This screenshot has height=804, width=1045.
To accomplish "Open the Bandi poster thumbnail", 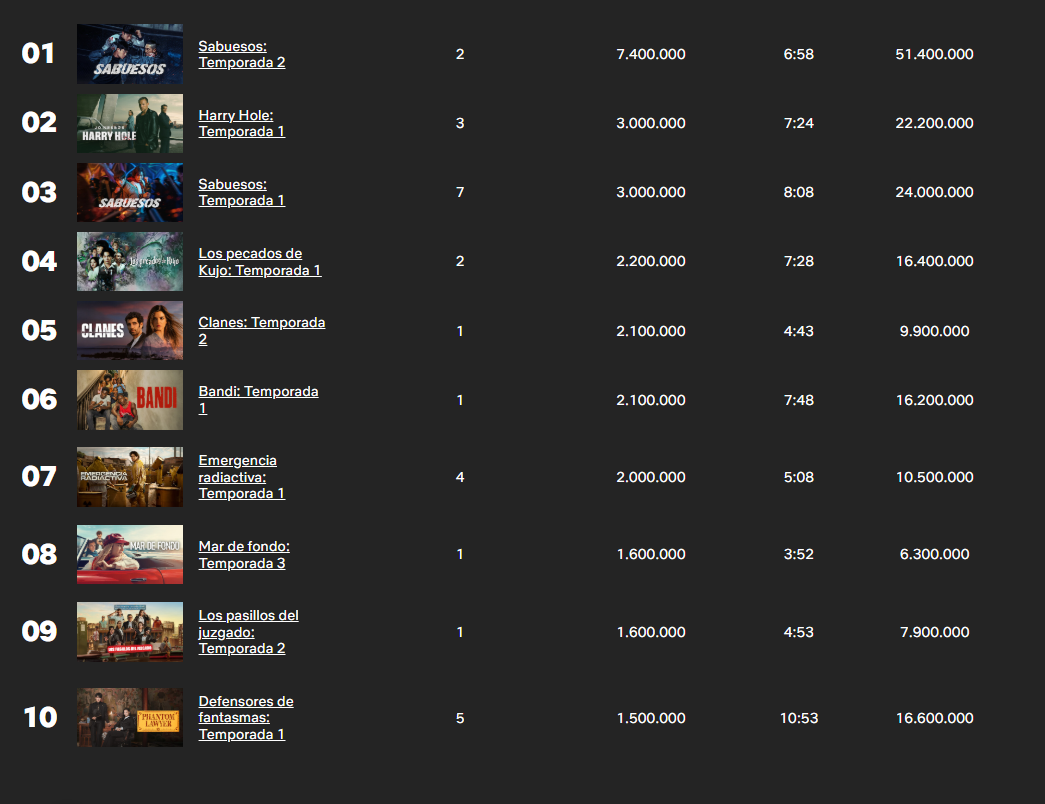I will click(x=130, y=400).
